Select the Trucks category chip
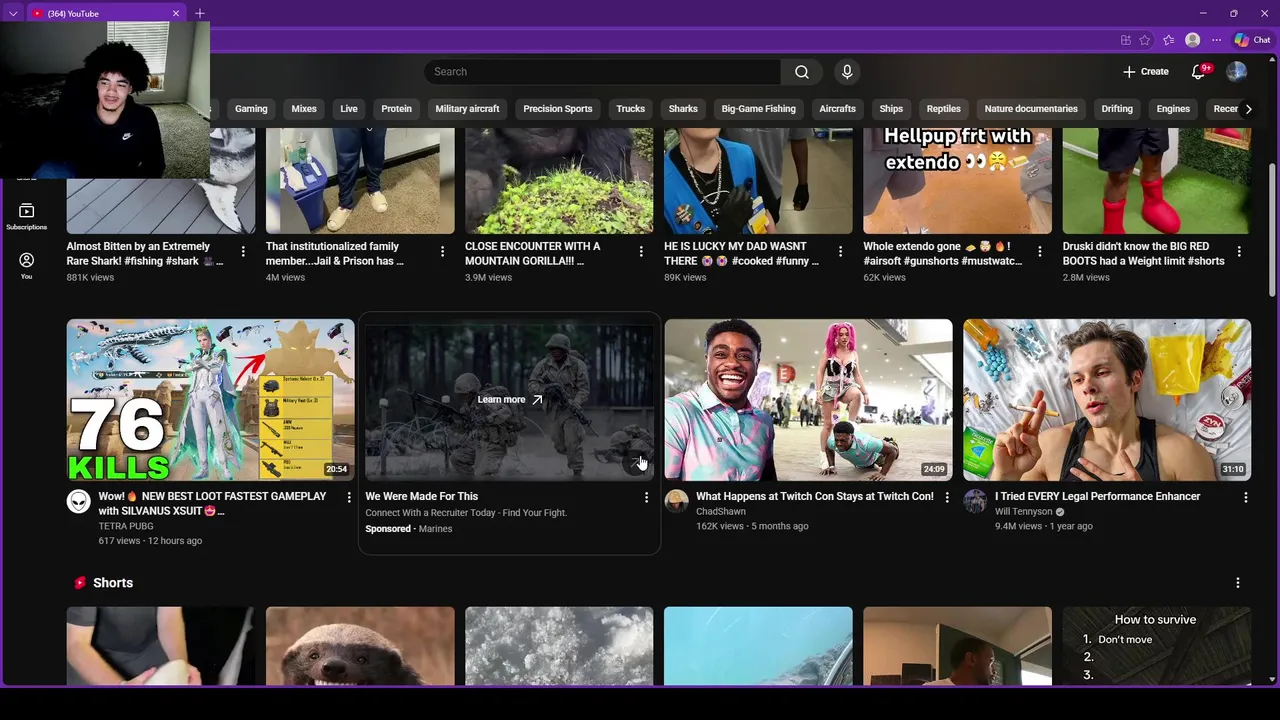The image size is (1280, 720). [630, 109]
